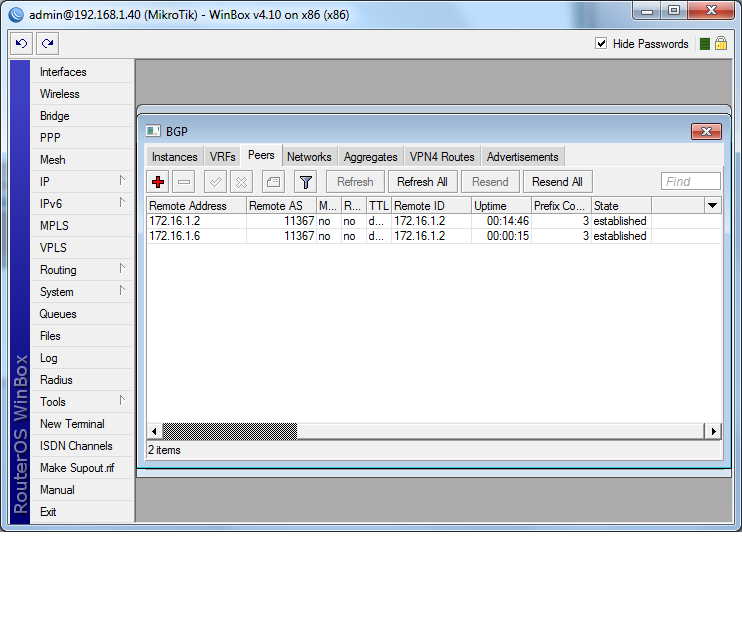Sort by Uptime column header
Image resolution: width=742 pixels, height=644 pixels.
click(501, 205)
